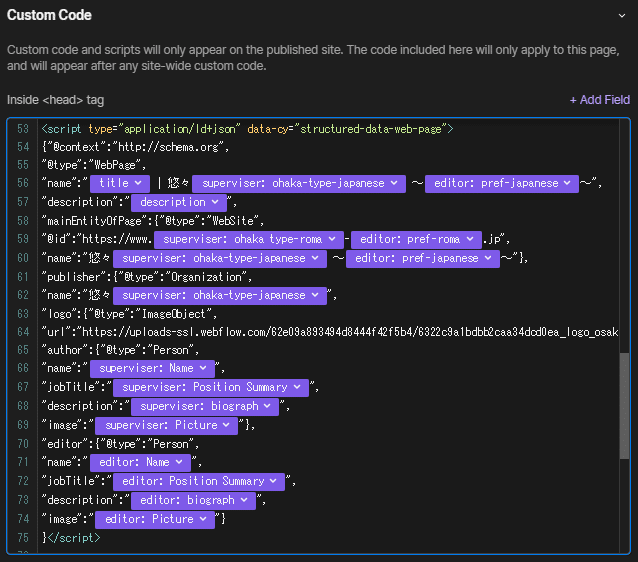The height and width of the screenshot is (562, 638).
Task: Open superviser ohaka-type-japanese field on line 56
Action: [299, 184]
